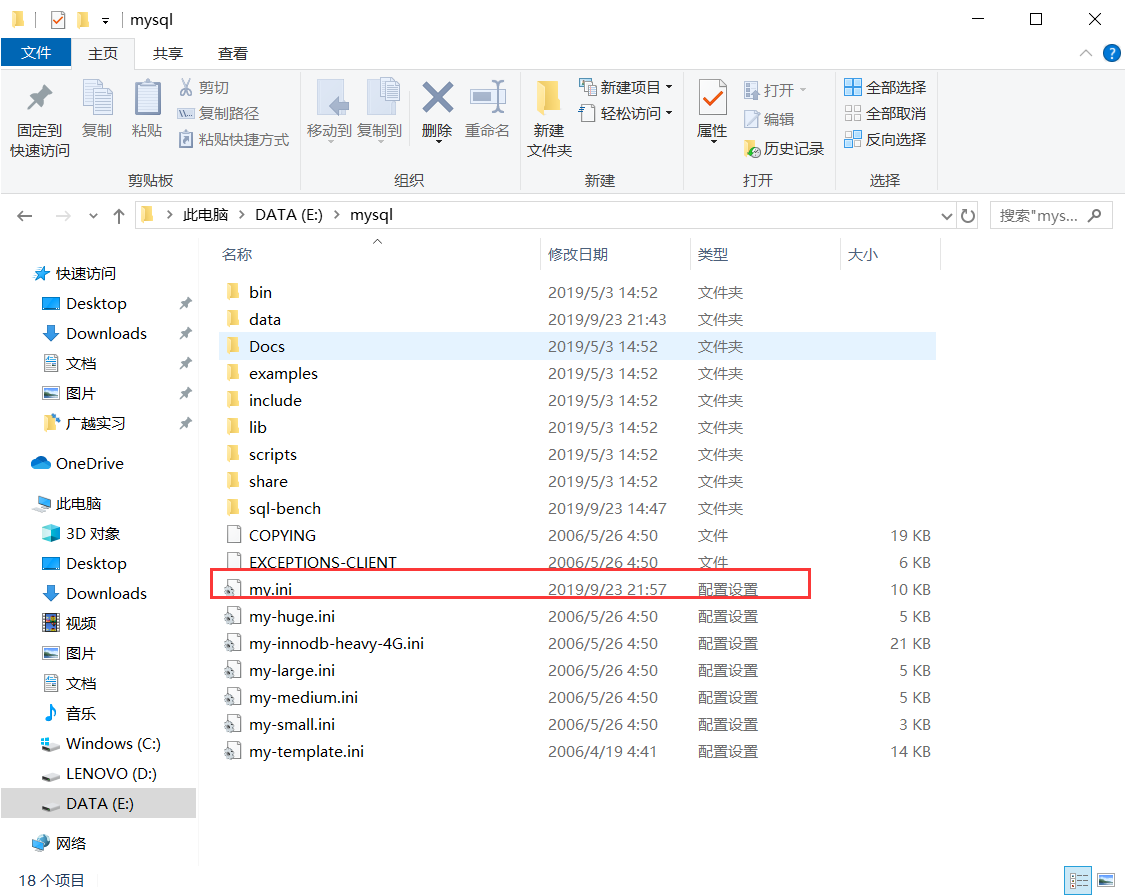The width and height of the screenshot is (1126, 896).
Task: Select the bin folder
Action: pyautogui.click(x=577, y=292)
